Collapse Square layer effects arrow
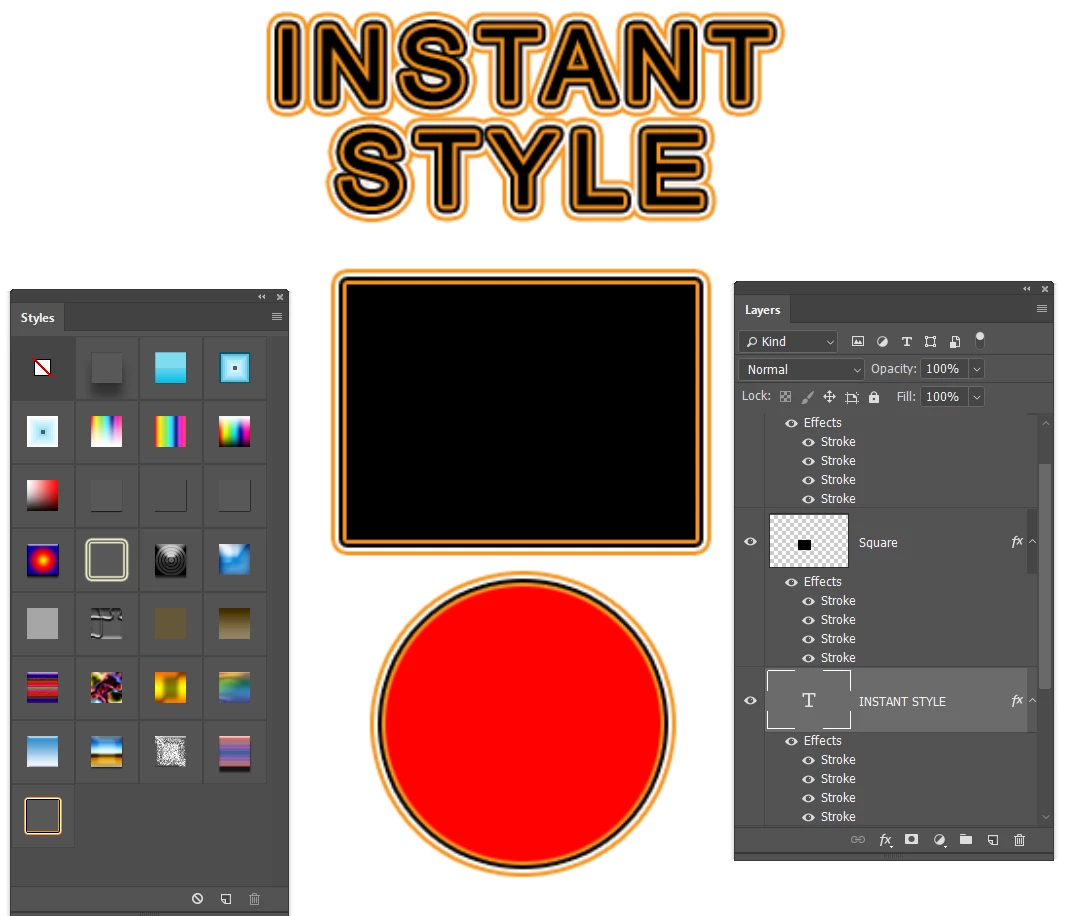Screen dimensions: 1068x916 click(x=1033, y=541)
